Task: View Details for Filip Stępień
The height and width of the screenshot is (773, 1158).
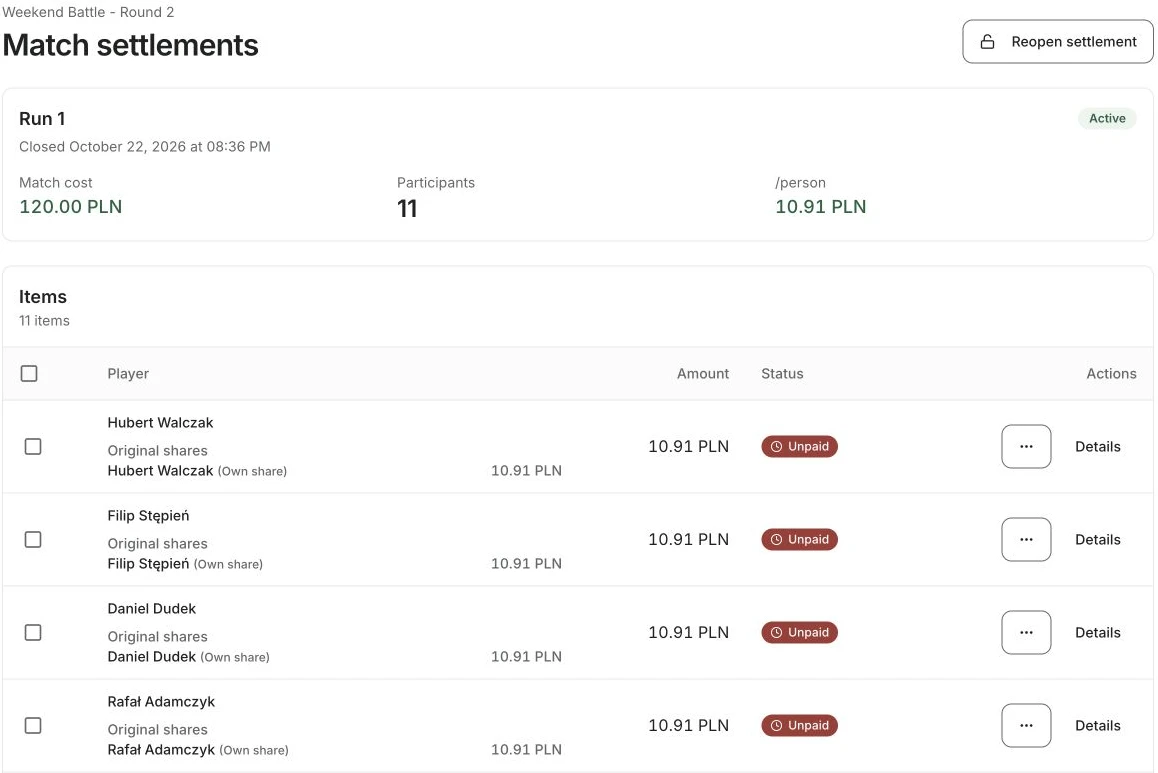Action: (x=1097, y=540)
